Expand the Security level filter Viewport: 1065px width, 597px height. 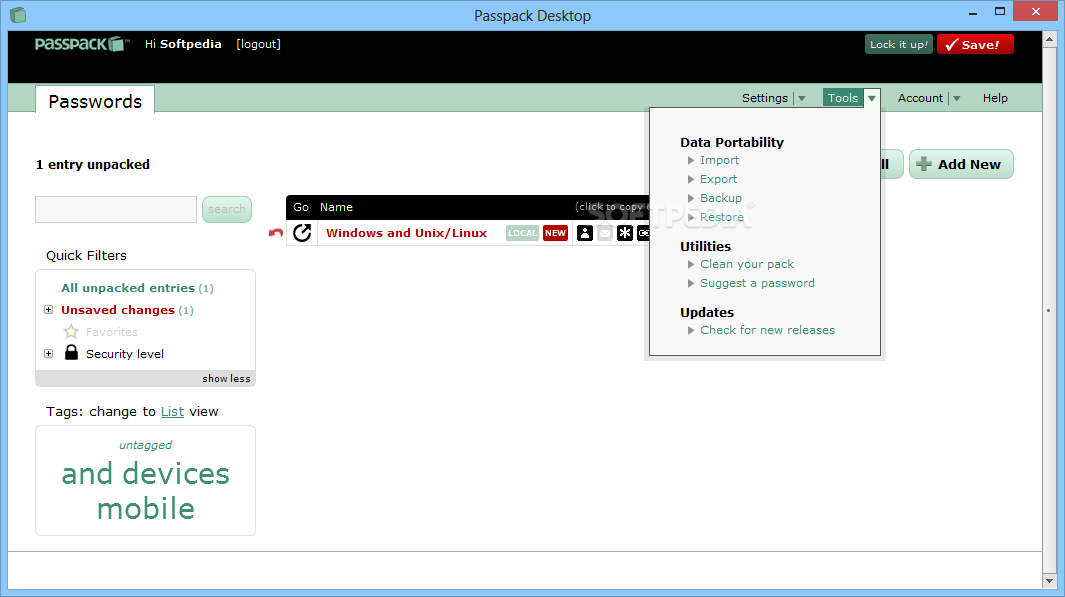tap(48, 353)
